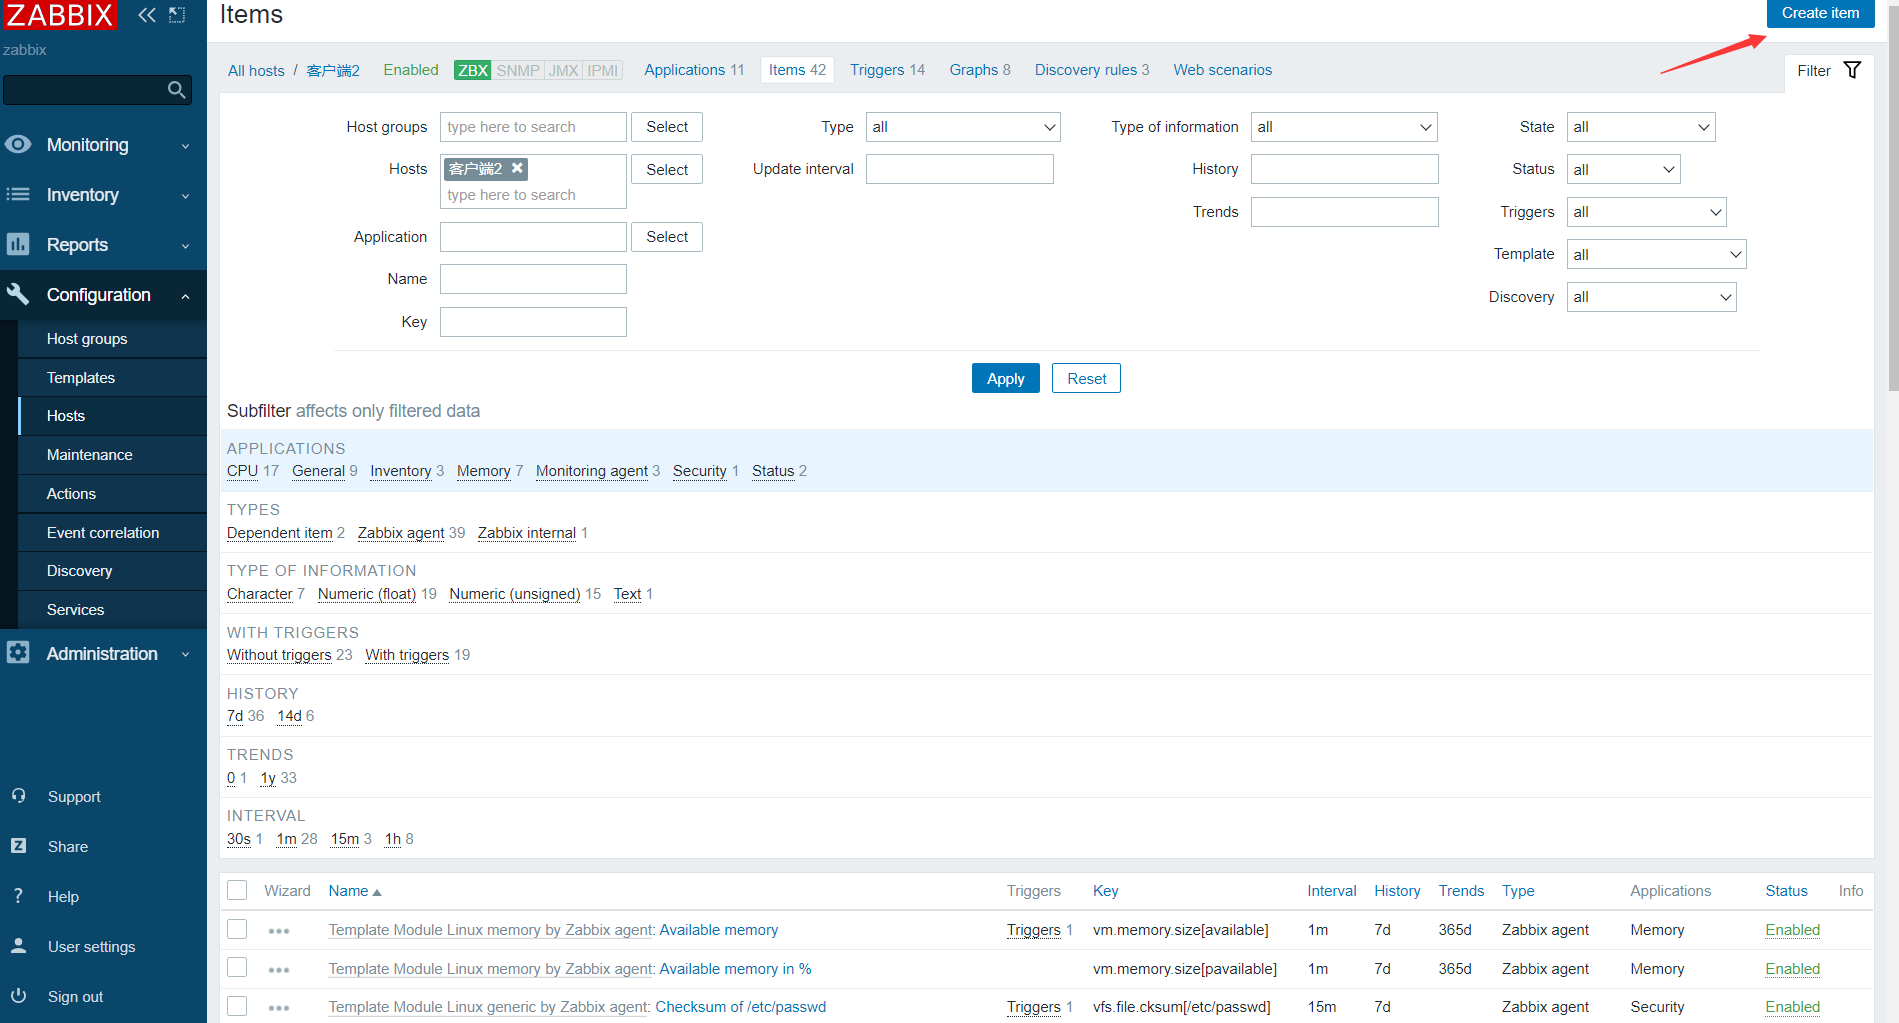Switch to the Triggers 14 tab
The image size is (1899, 1023).
click(887, 70)
